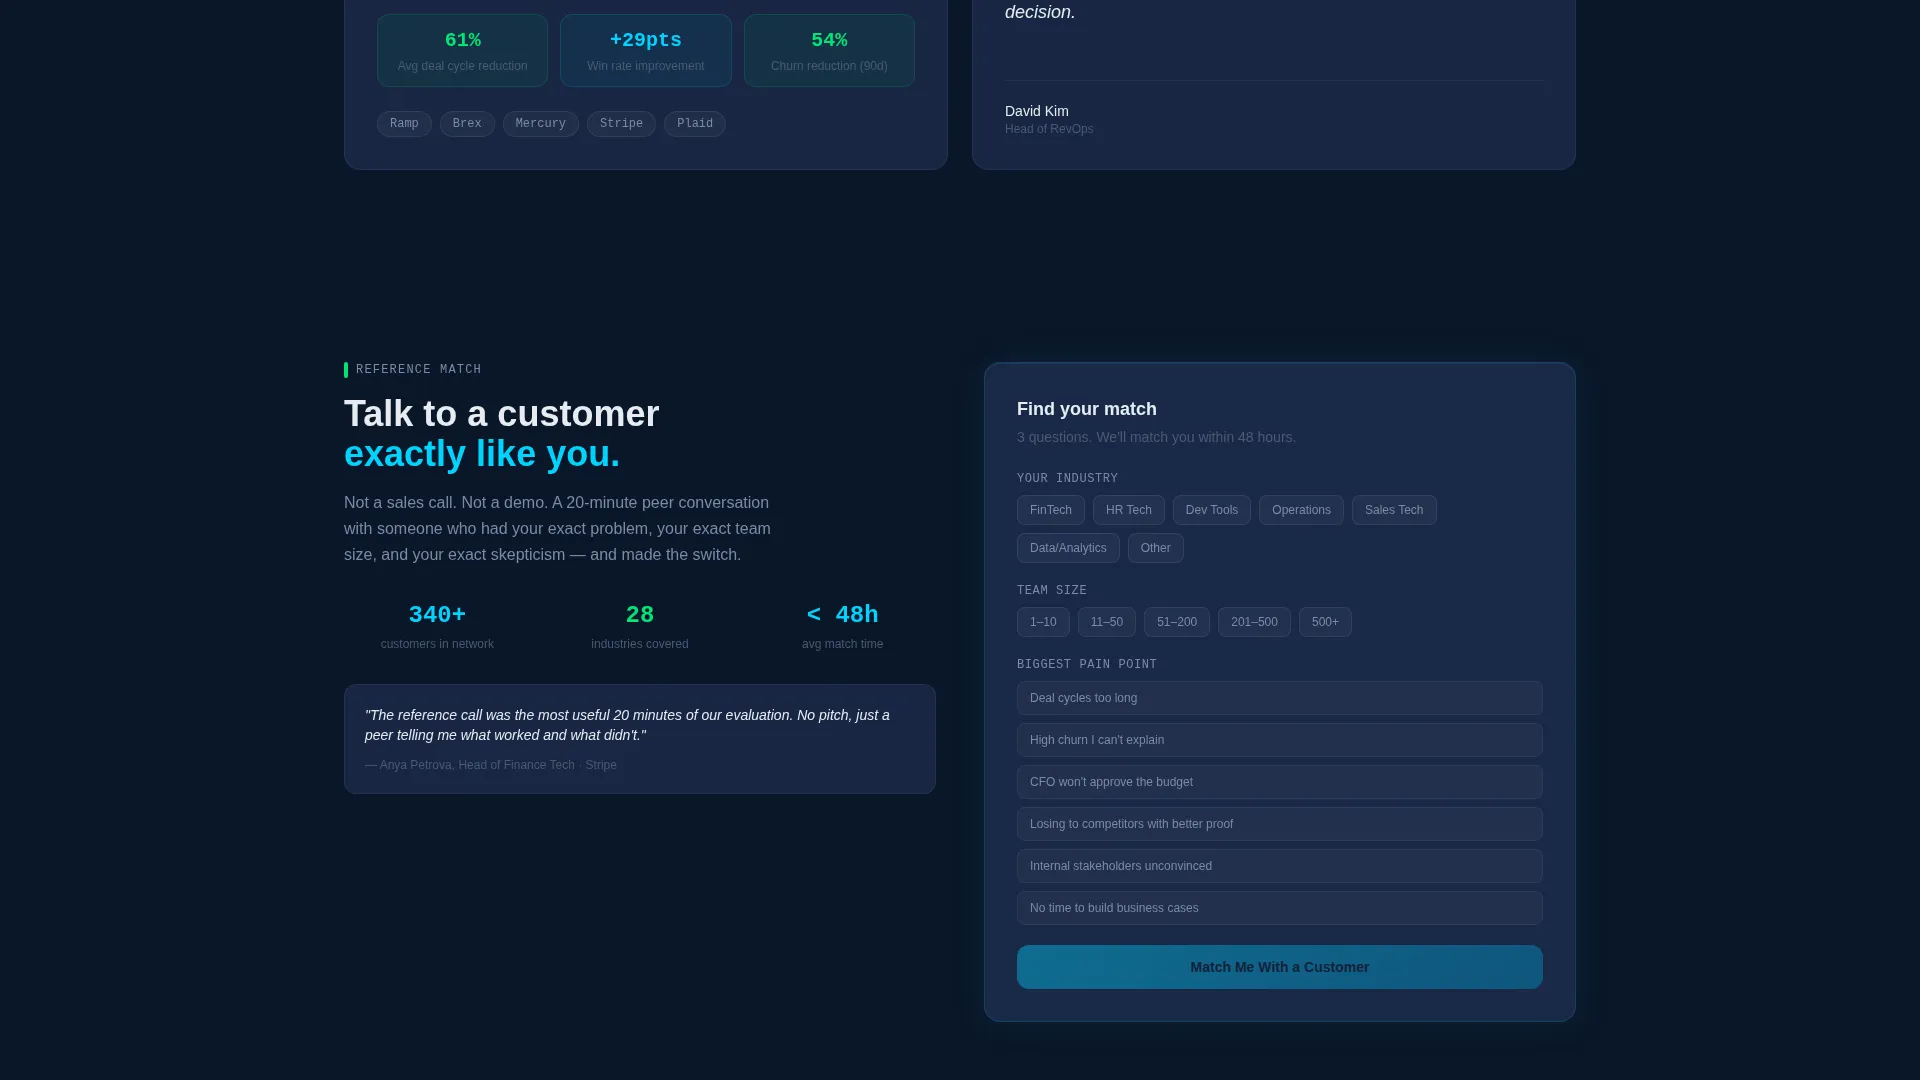Choose High churn I can't explain
Image resolution: width=1920 pixels, height=1080 pixels.
click(x=1279, y=740)
